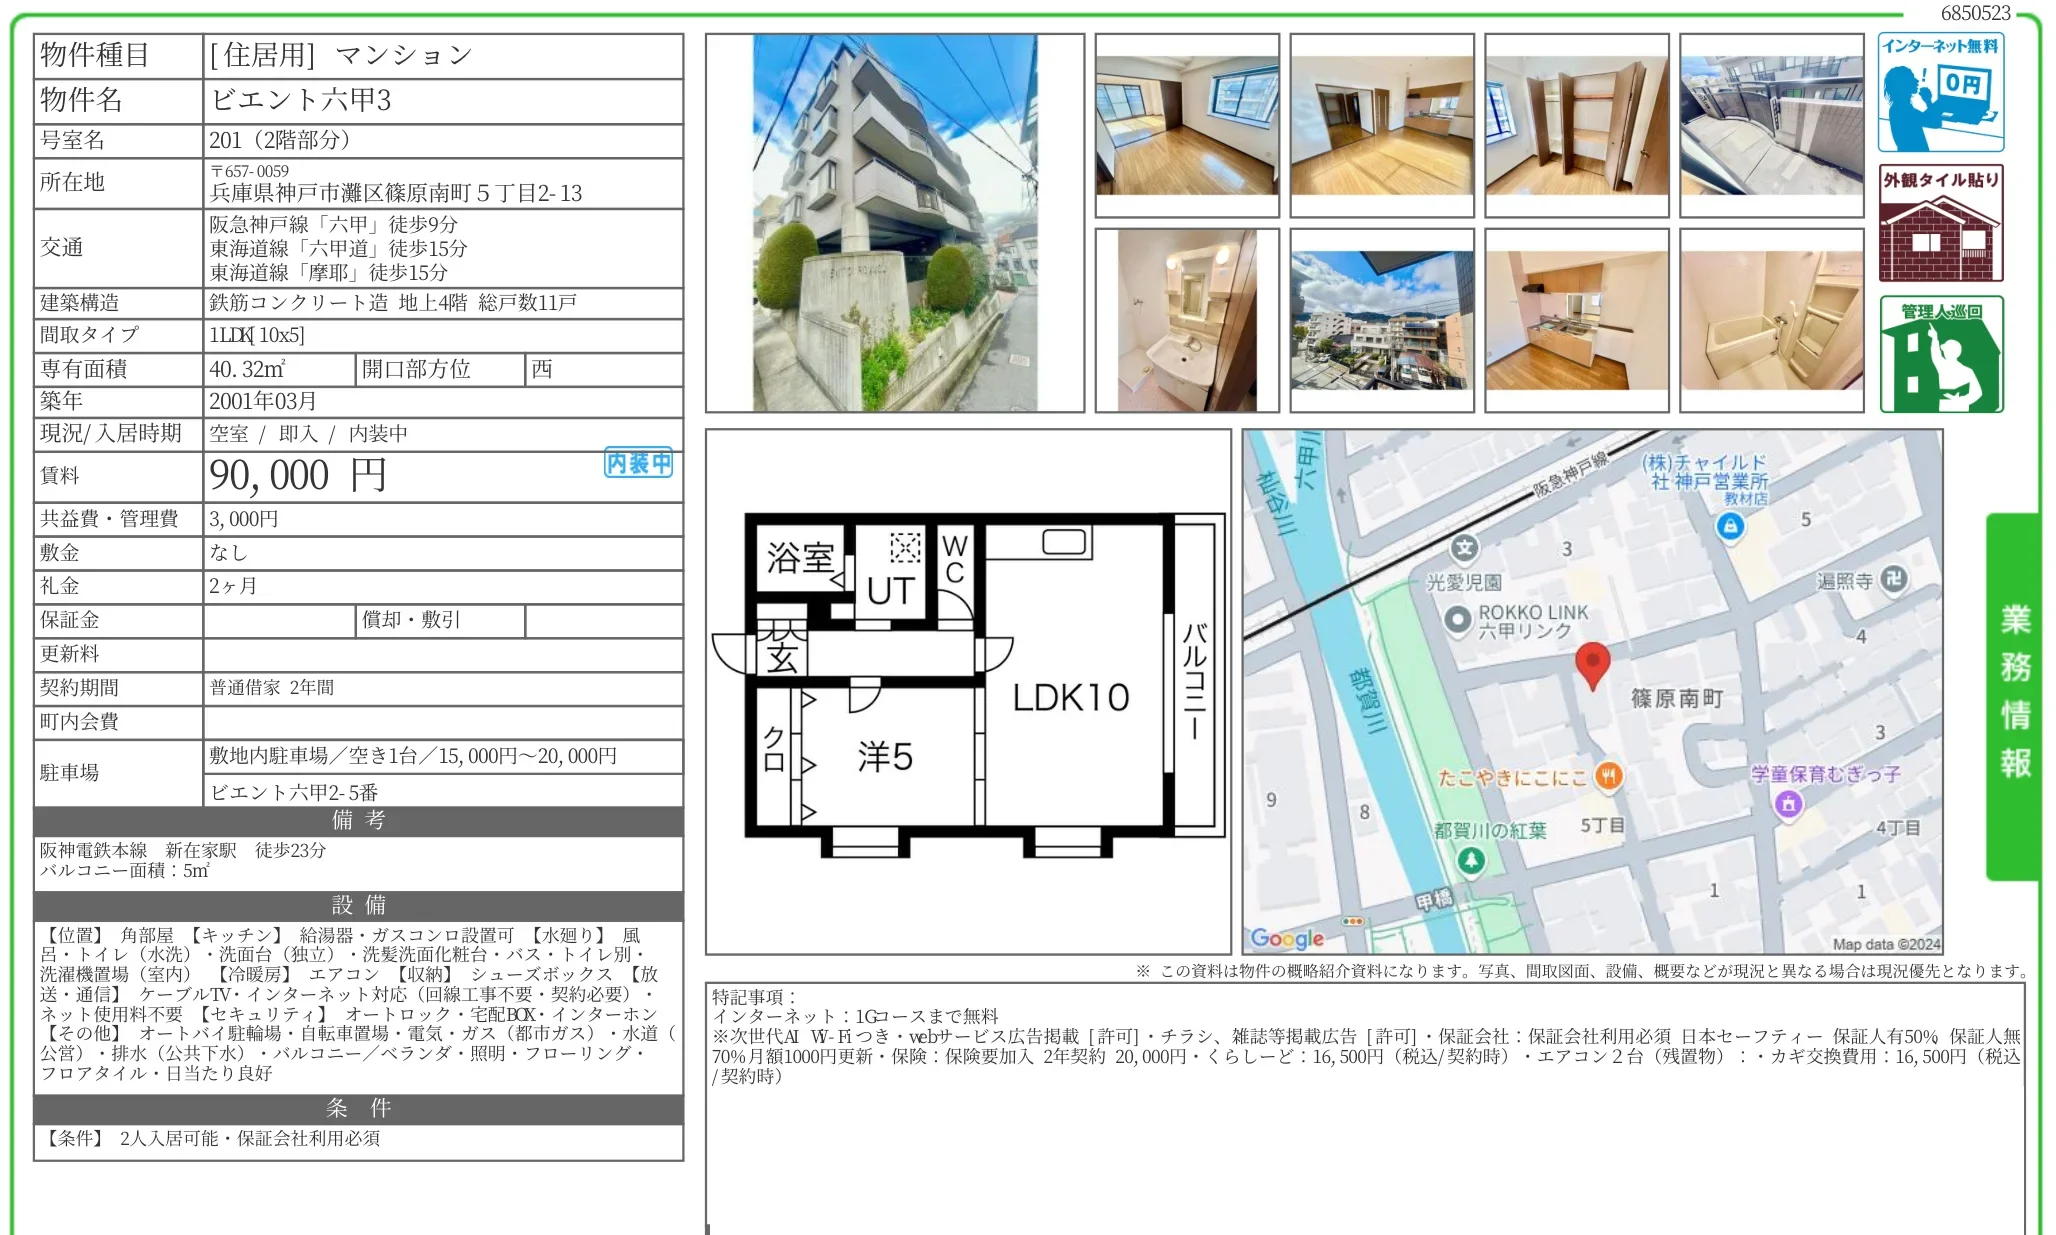Open the living room window photo thumbnail

pyautogui.click(x=1187, y=126)
